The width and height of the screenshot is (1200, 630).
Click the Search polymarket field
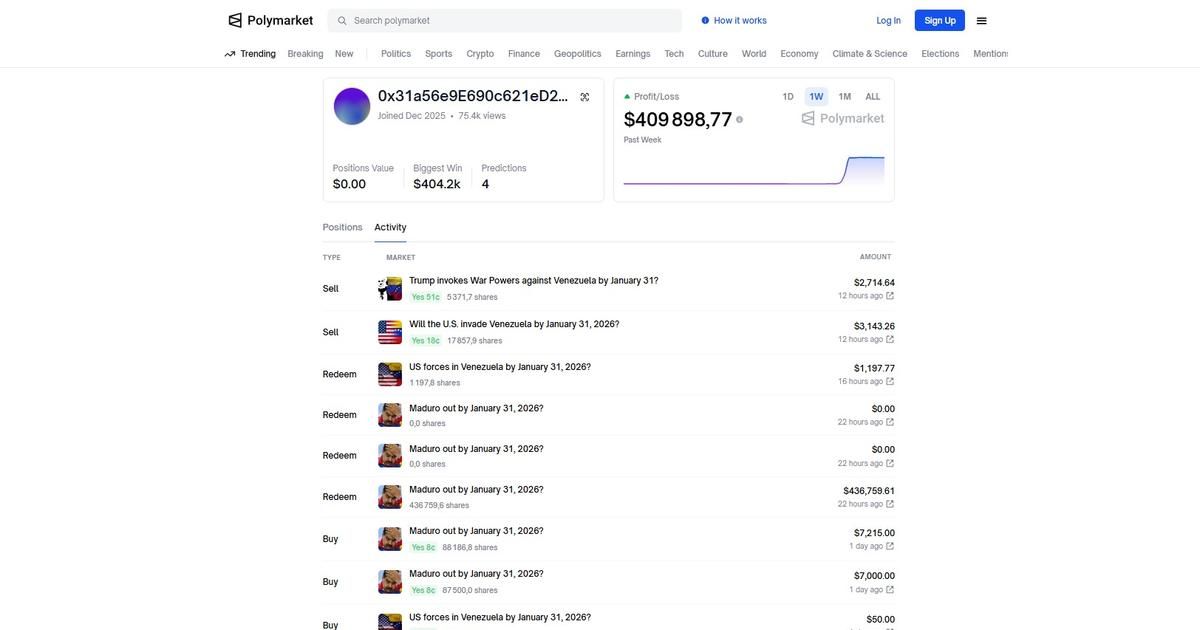click(x=510, y=20)
